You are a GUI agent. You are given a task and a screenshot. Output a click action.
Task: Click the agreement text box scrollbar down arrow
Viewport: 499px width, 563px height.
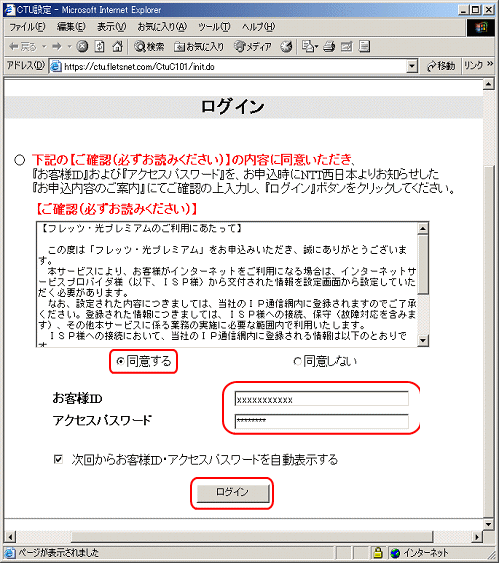coord(423,340)
